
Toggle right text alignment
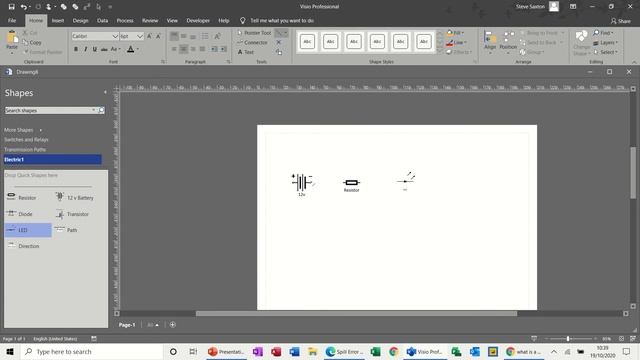pyautogui.click(x=193, y=49)
